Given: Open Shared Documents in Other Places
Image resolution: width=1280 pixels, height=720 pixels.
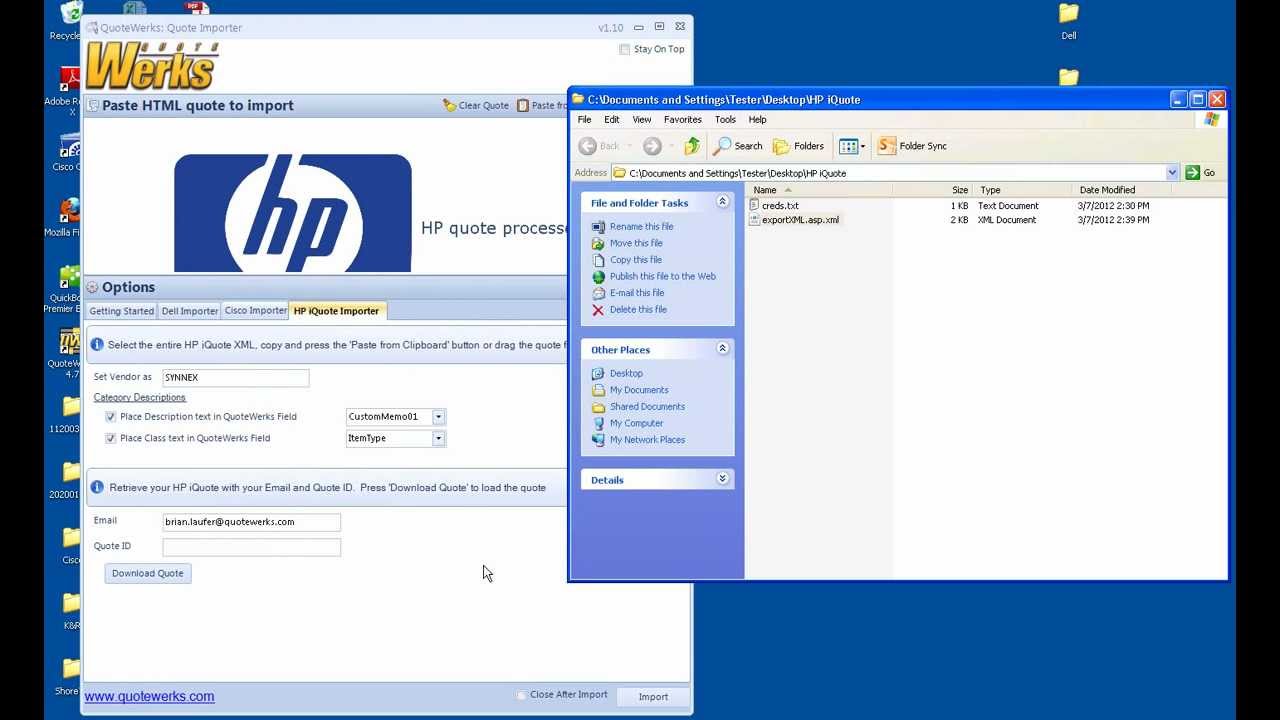Looking at the screenshot, I should pyautogui.click(x=647, y=407).
